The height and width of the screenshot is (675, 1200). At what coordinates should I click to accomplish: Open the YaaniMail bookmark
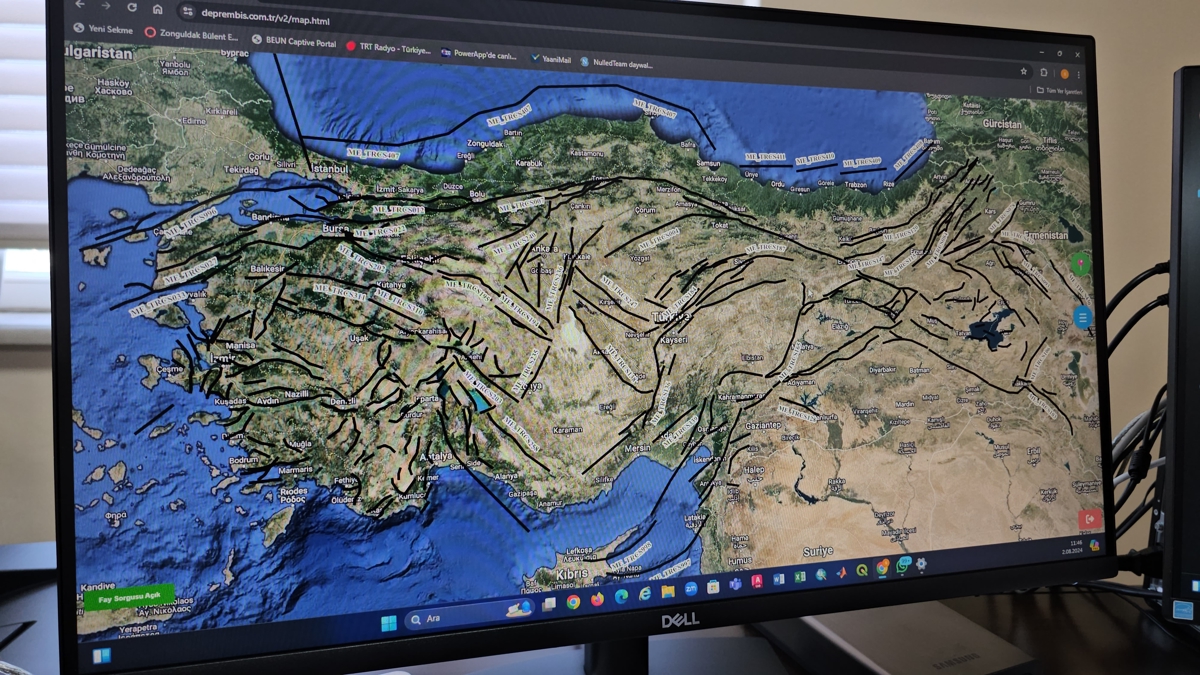[551, 59]
